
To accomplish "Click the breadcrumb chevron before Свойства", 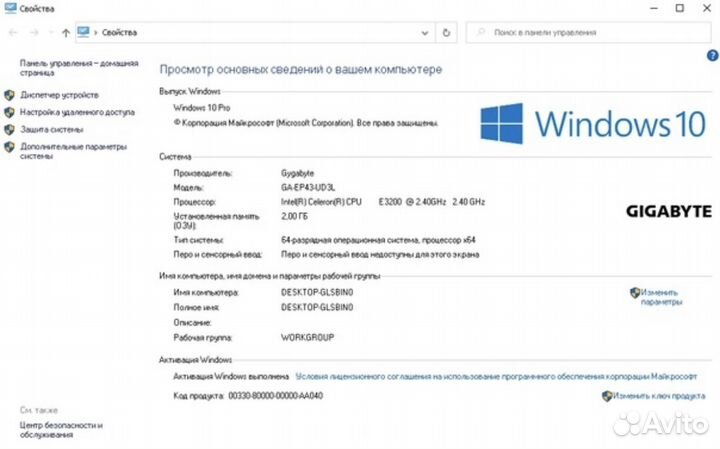I will coord(96,33).
